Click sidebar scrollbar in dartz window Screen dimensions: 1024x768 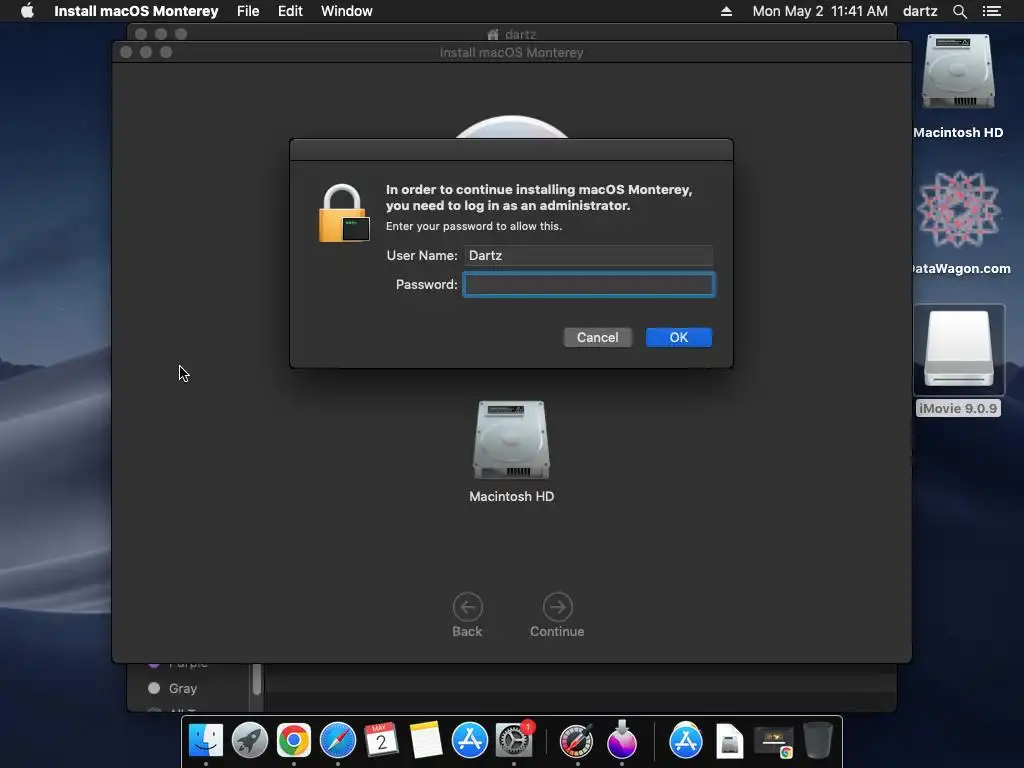point(257,679)
